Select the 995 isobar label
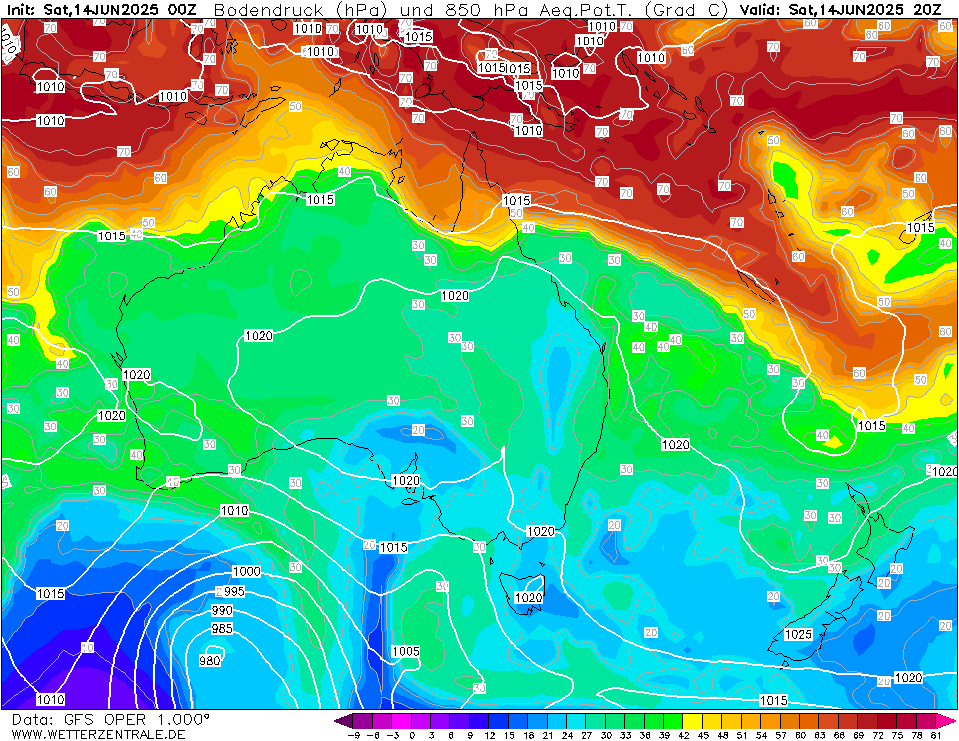The width and height of the screenshot is (959, 741). 234,591
